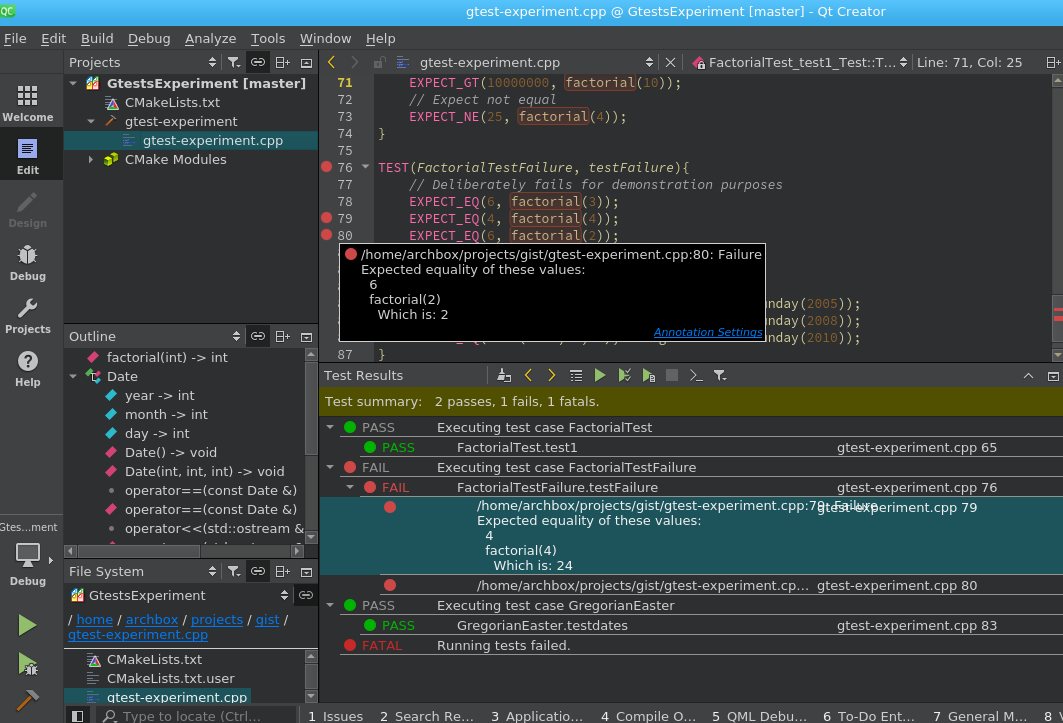Open the Help mode
The image size is (1063, 723).
click(28, 368)
